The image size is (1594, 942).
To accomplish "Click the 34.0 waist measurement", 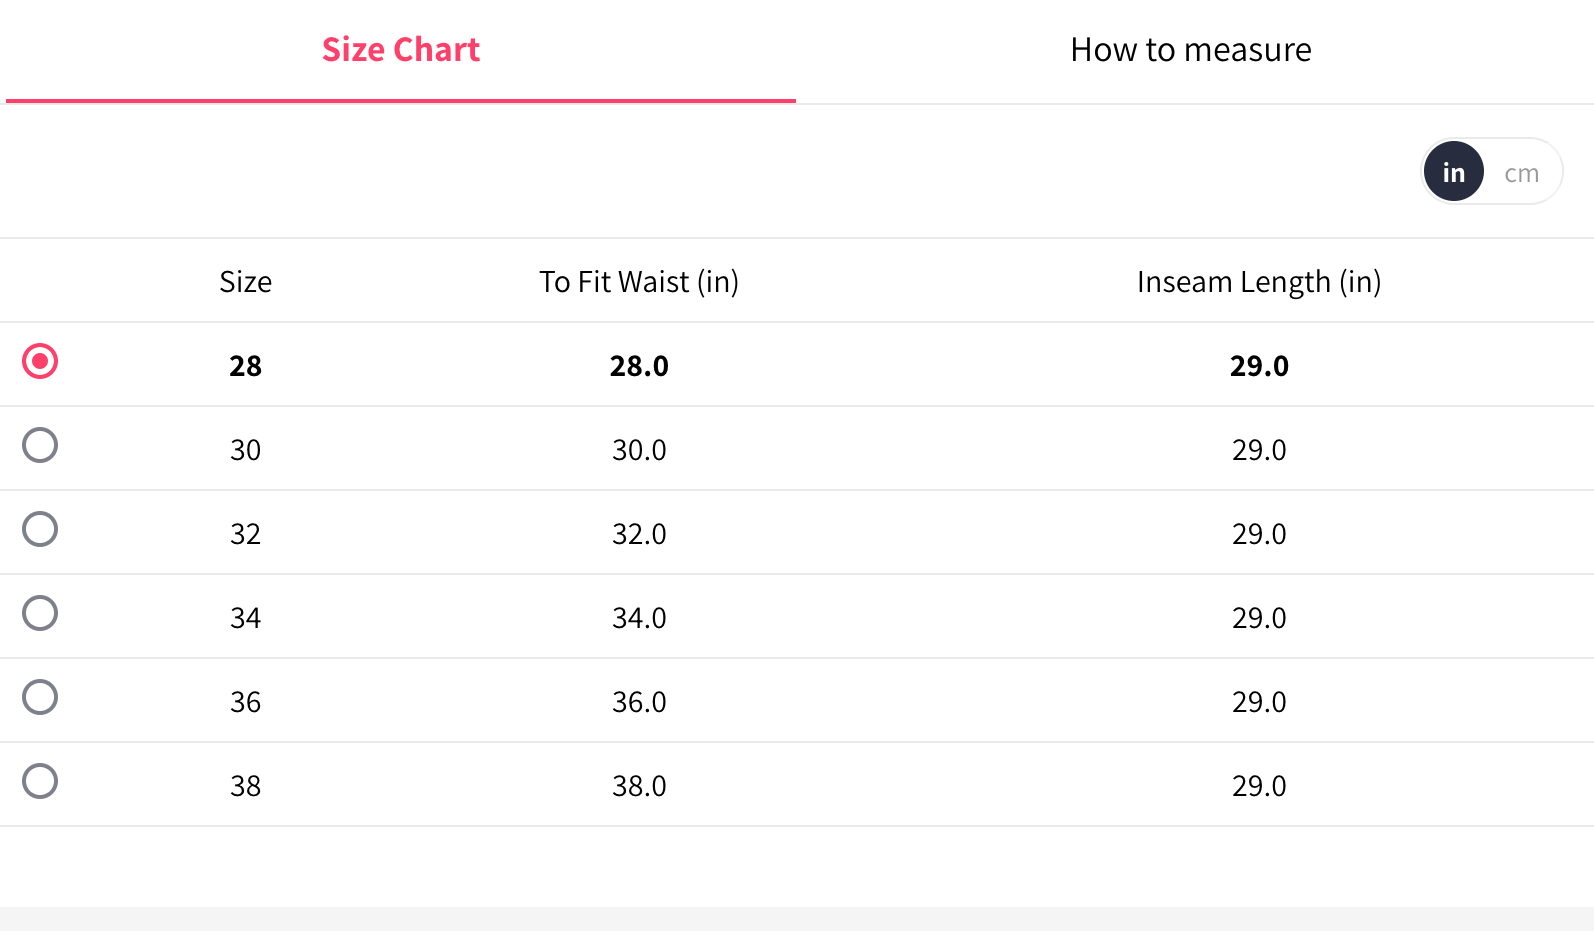I will tap(639, 618).
